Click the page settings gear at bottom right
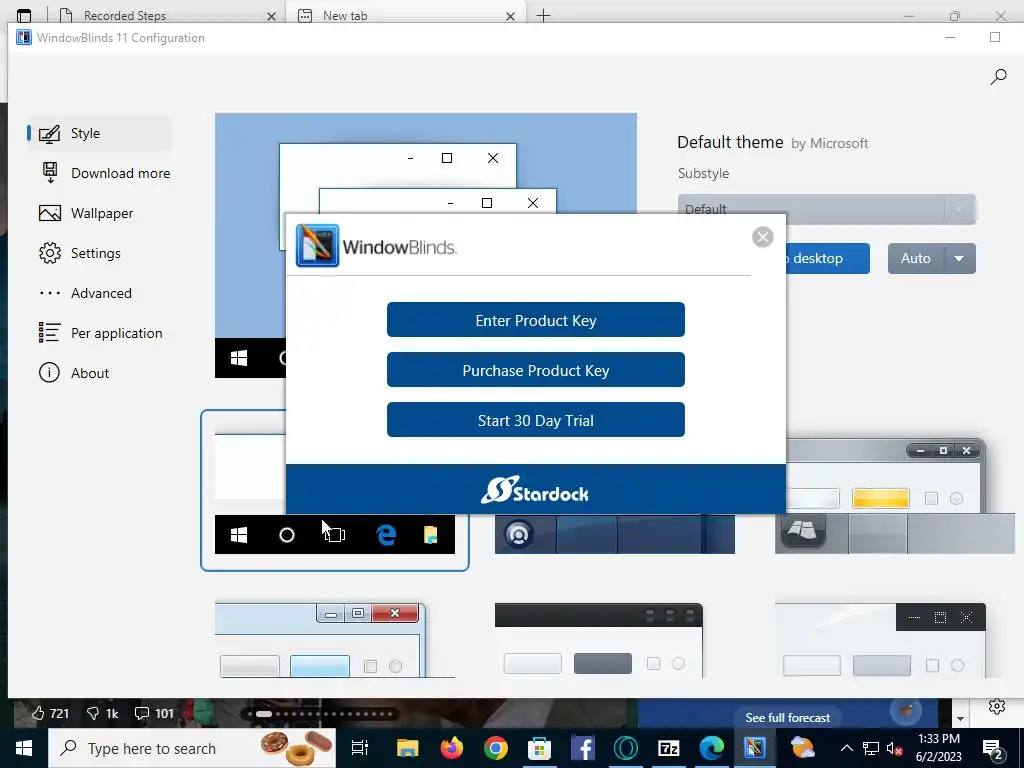1024x768 pixels. (997, 706)
